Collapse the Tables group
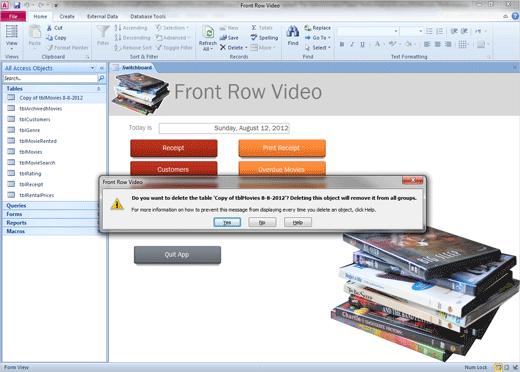Screen dimensions: 520x372 point(99,89)
